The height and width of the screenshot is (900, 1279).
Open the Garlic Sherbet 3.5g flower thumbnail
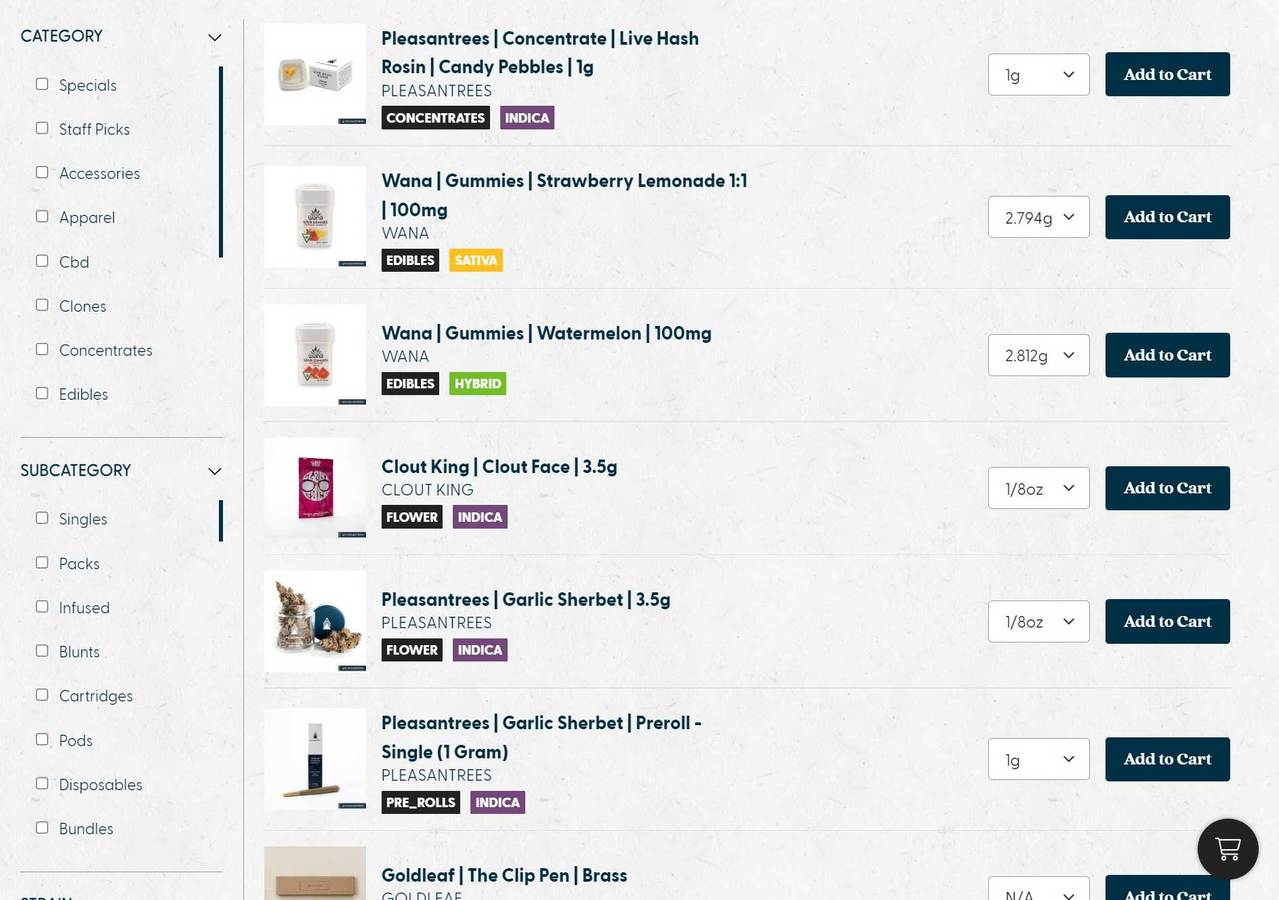(315, 621)
